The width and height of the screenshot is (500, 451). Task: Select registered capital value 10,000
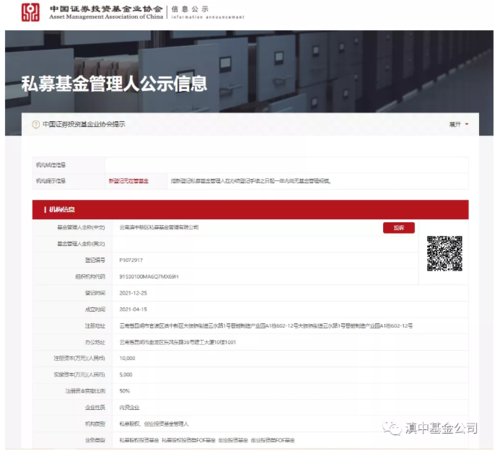pos(127,358)
